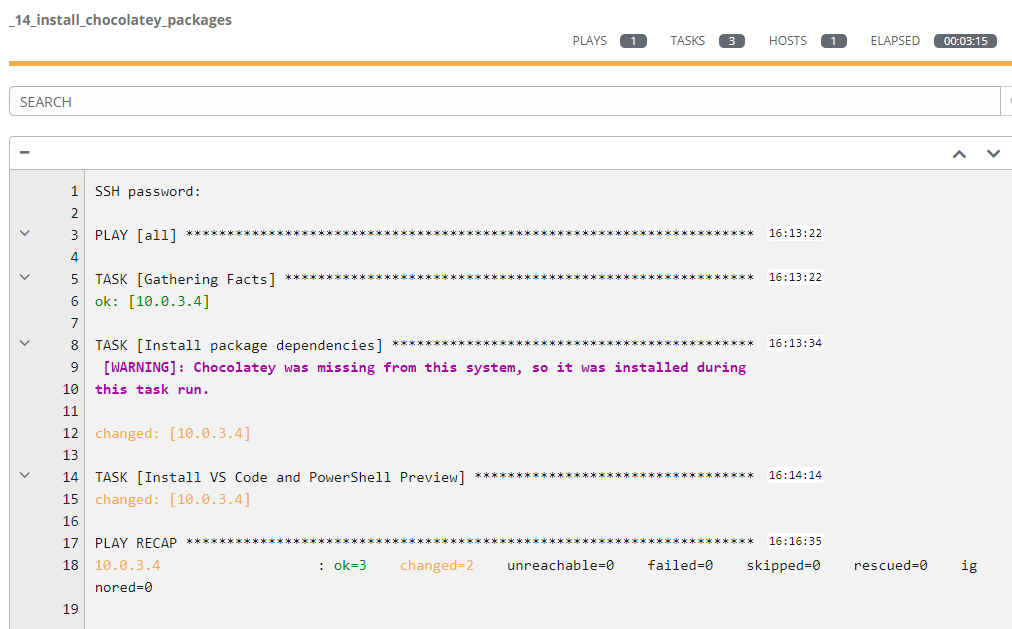This screenshot has width=1012, height=629.
Task: Collapse Install VS Code and PowerShell Preview task
Action: [x=25, y=475]
